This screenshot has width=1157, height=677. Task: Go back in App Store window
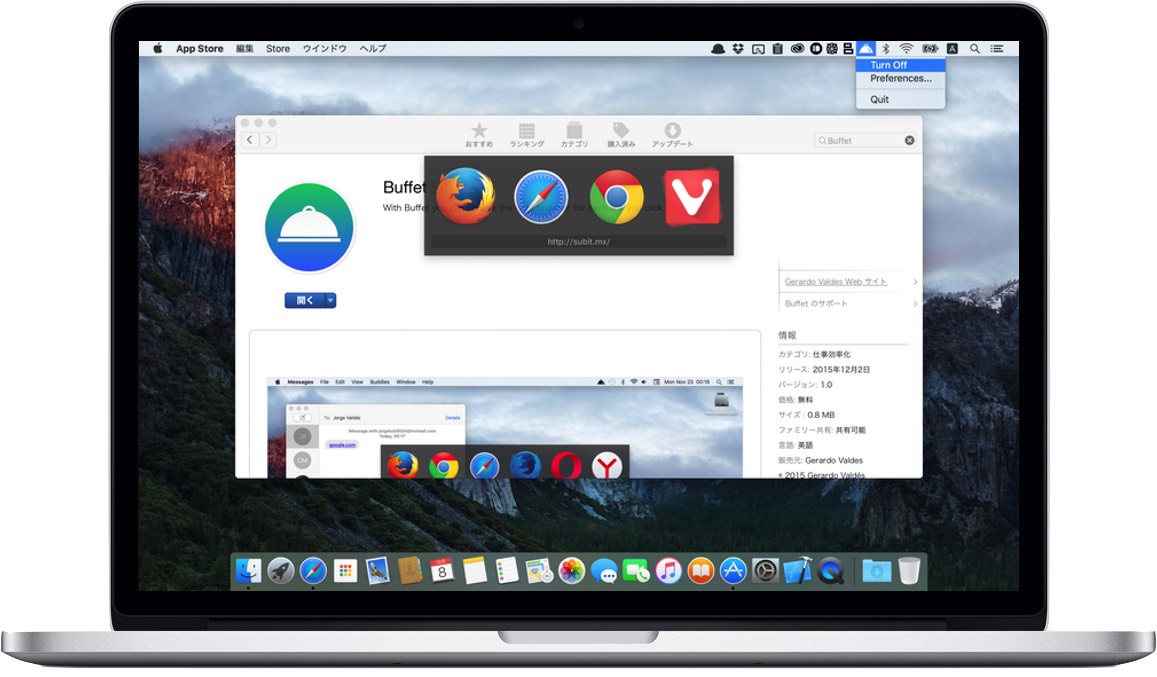(x=249, y=140)
